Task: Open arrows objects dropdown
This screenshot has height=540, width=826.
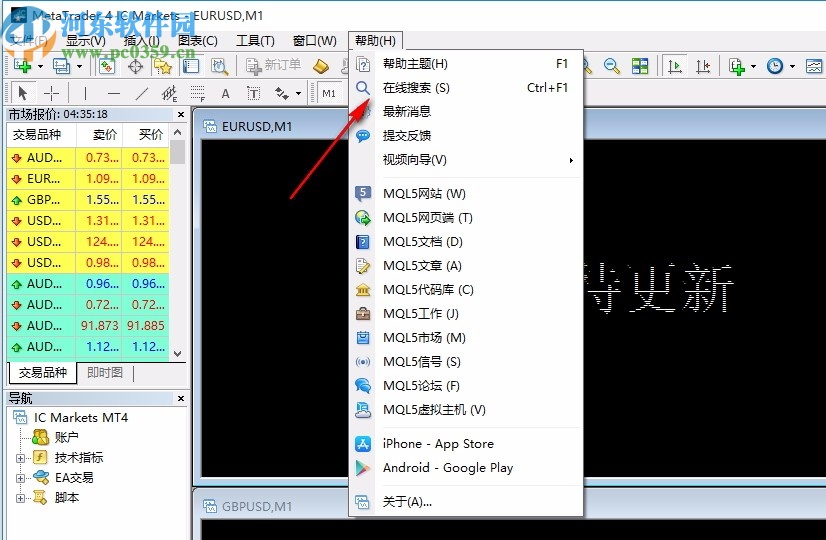Action: click(298, 94)
